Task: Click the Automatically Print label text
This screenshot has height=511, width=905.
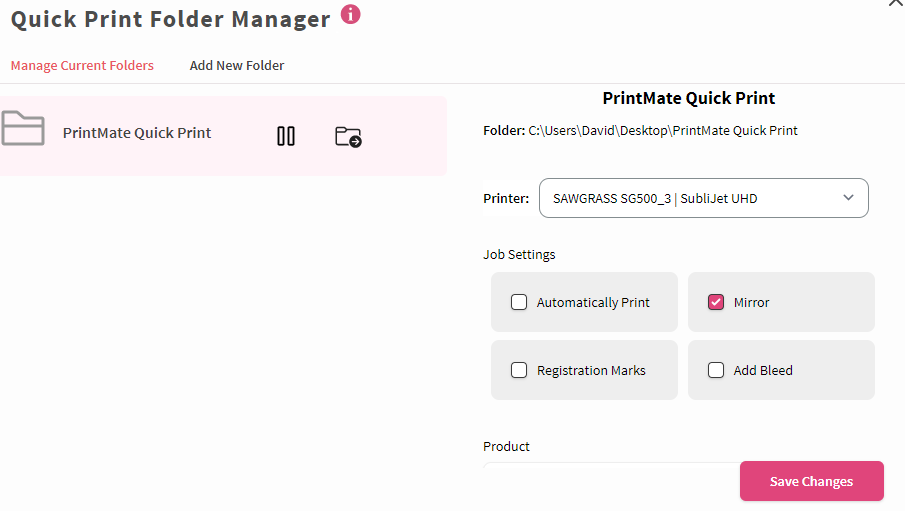Action: (x=593, y=303)
